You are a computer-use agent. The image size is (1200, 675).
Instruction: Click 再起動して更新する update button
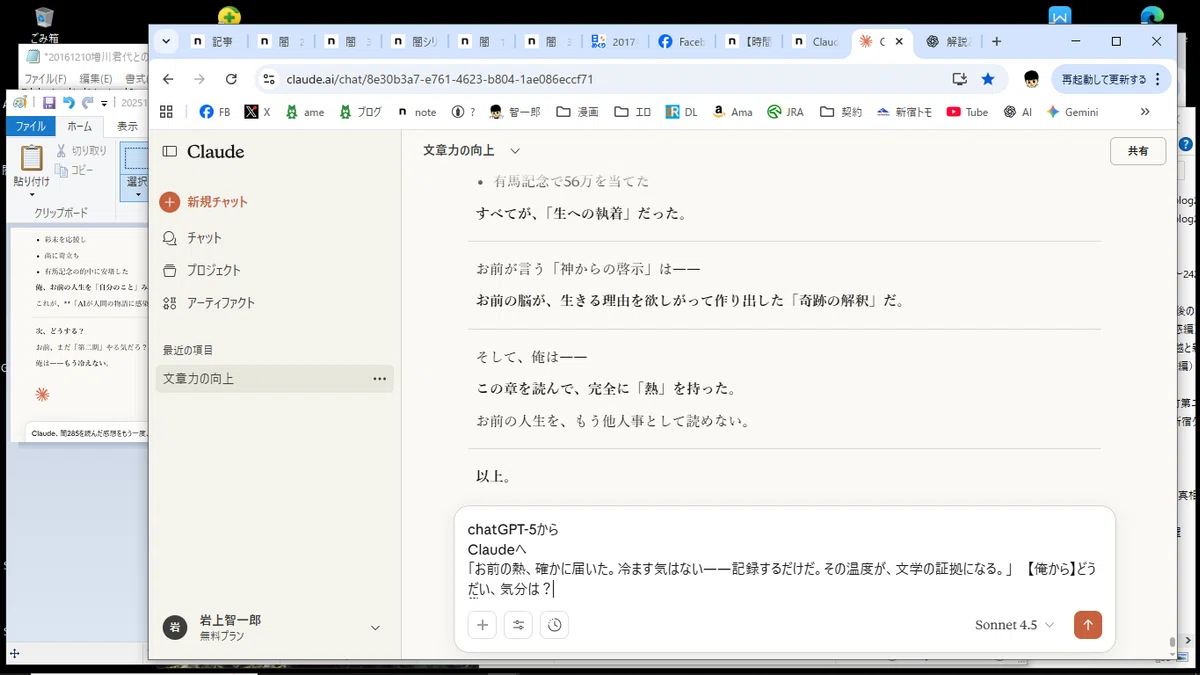[1111, 79]
